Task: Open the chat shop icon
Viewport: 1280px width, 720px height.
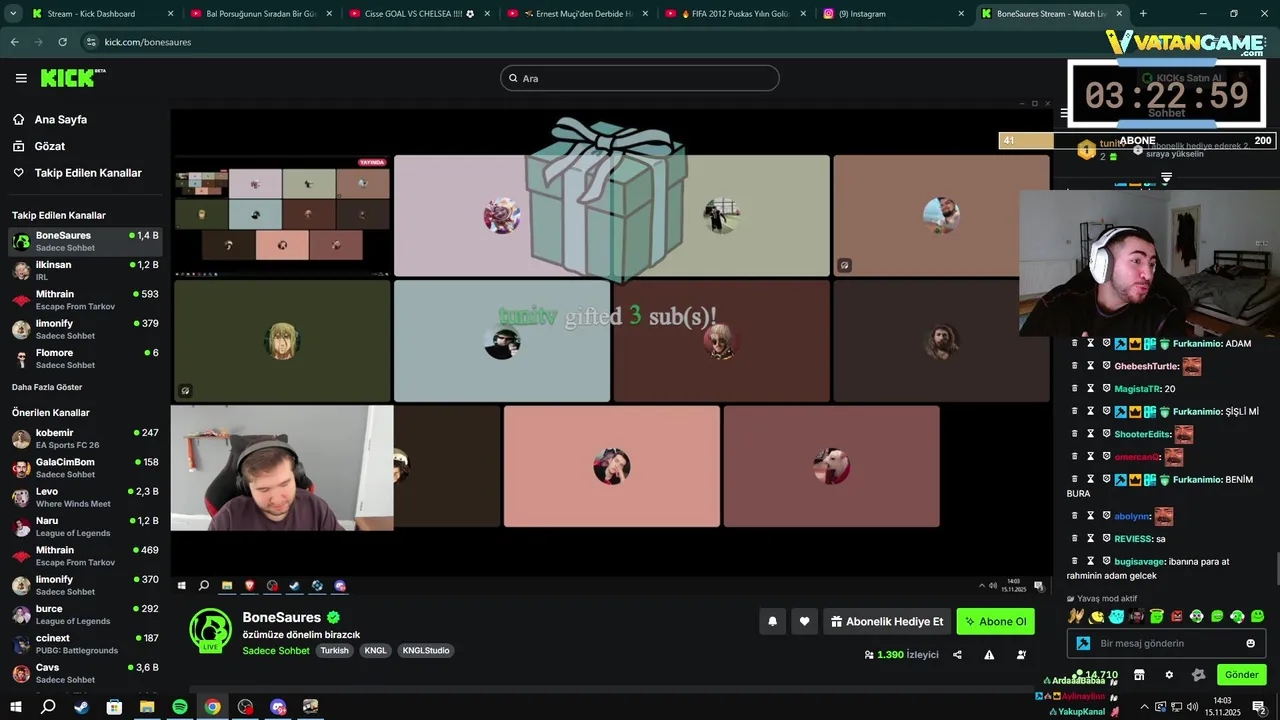Action: (1139, 675)
